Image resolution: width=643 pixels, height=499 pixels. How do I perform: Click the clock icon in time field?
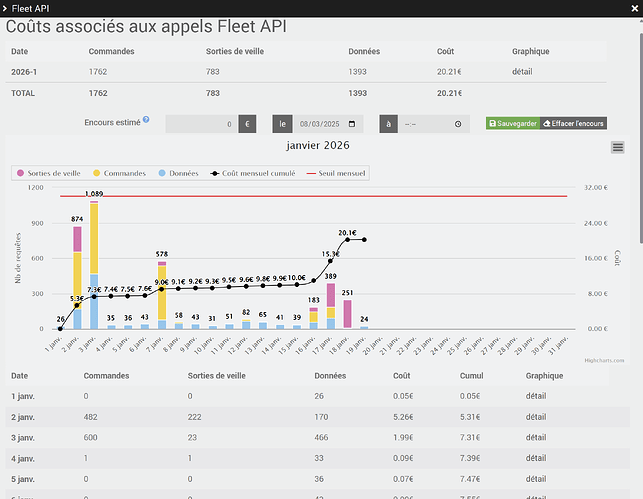point(457,124)
